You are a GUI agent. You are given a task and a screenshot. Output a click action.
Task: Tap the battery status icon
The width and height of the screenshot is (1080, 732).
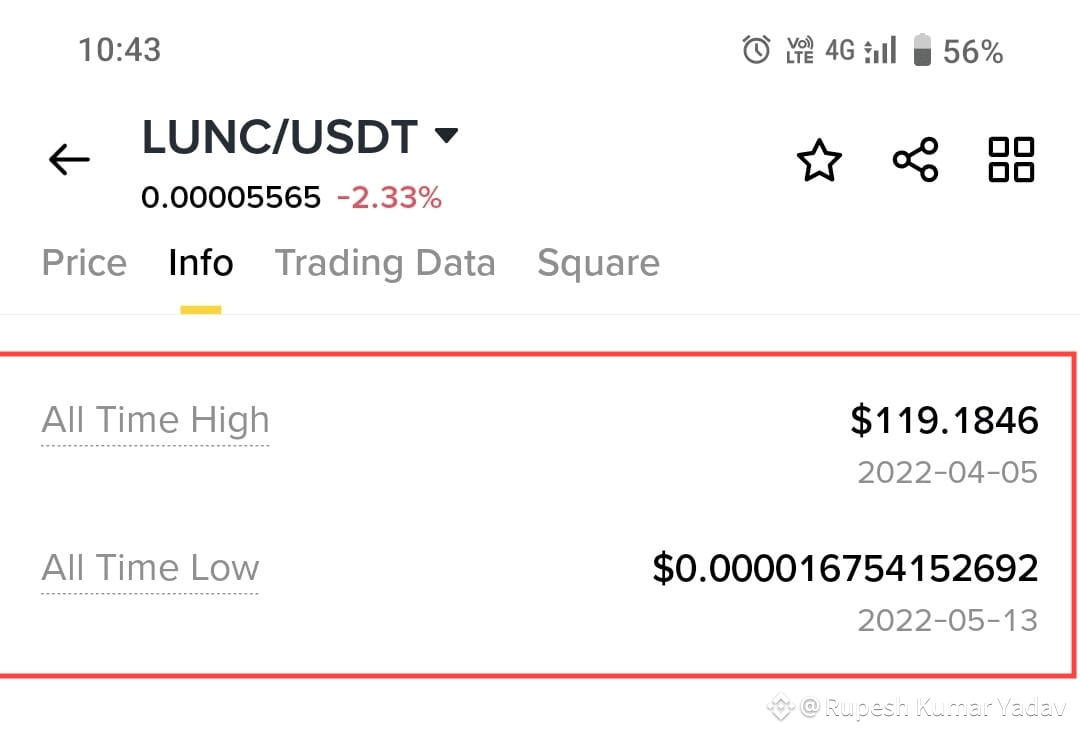tap(922, 50)
